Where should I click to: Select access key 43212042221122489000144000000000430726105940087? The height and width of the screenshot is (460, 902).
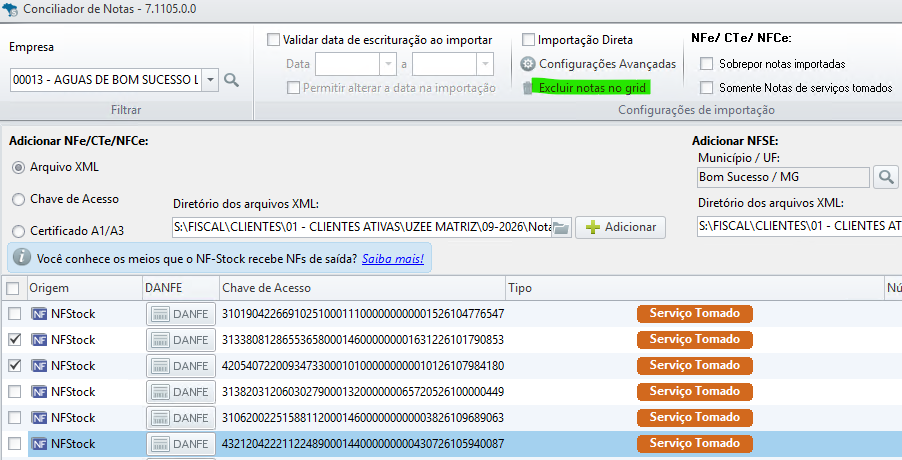(363, 444)
